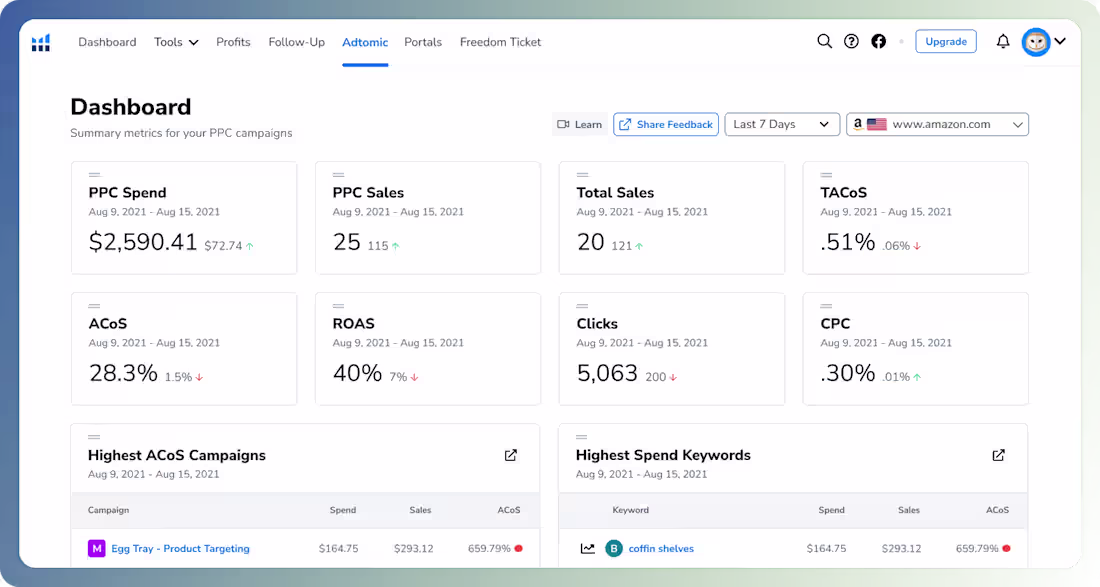Open the Egg Tray - Product Targeting campaign link
This screenshot has height=587, width=1100.
tap(180, 548)
